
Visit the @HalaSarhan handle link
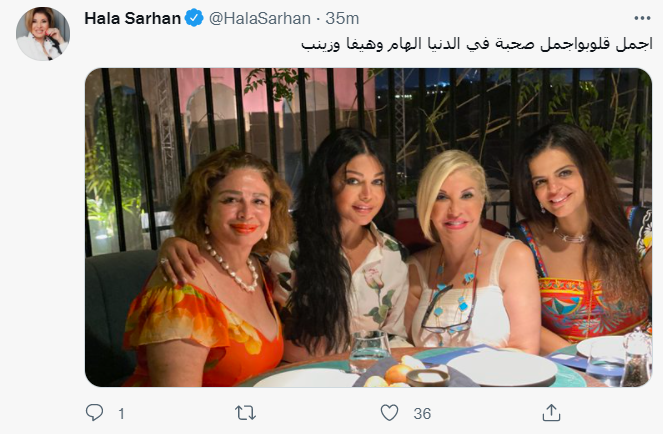pos(260,19)
